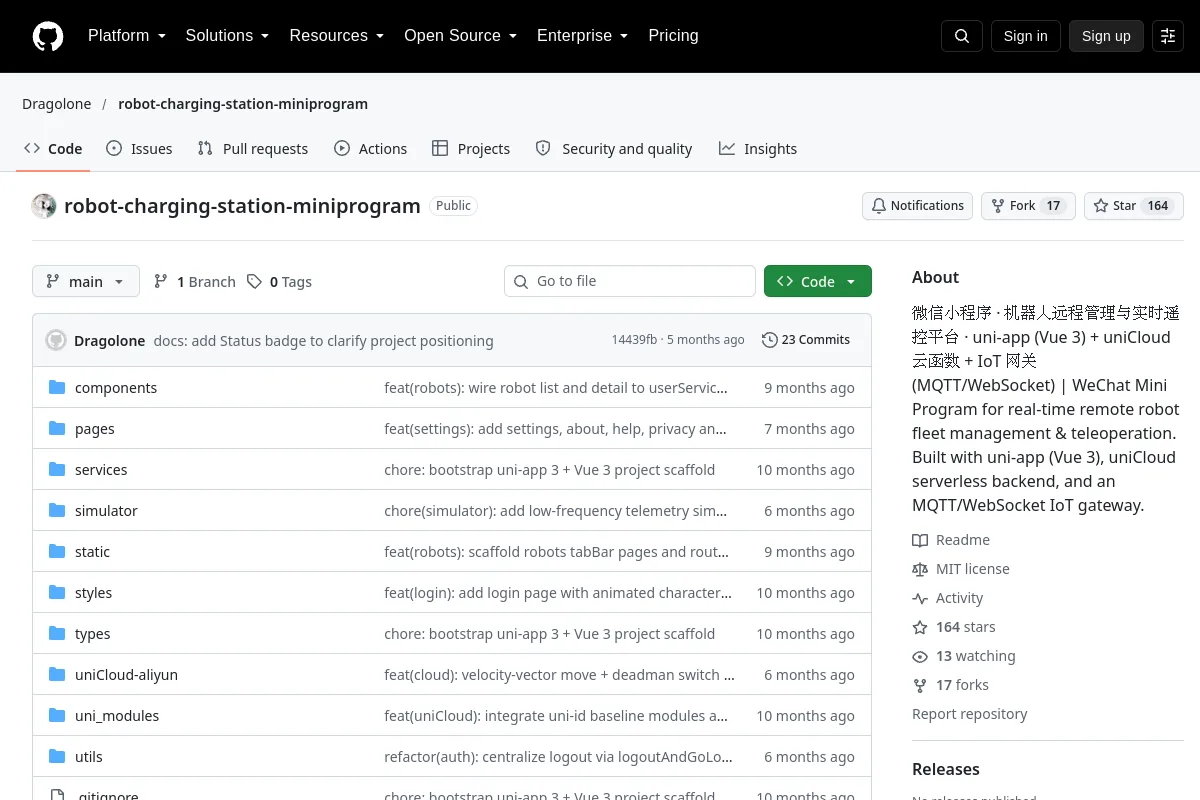Open the Dragolone commit author avatar
Screen dimensions: 1200x800
coord(56,340)
